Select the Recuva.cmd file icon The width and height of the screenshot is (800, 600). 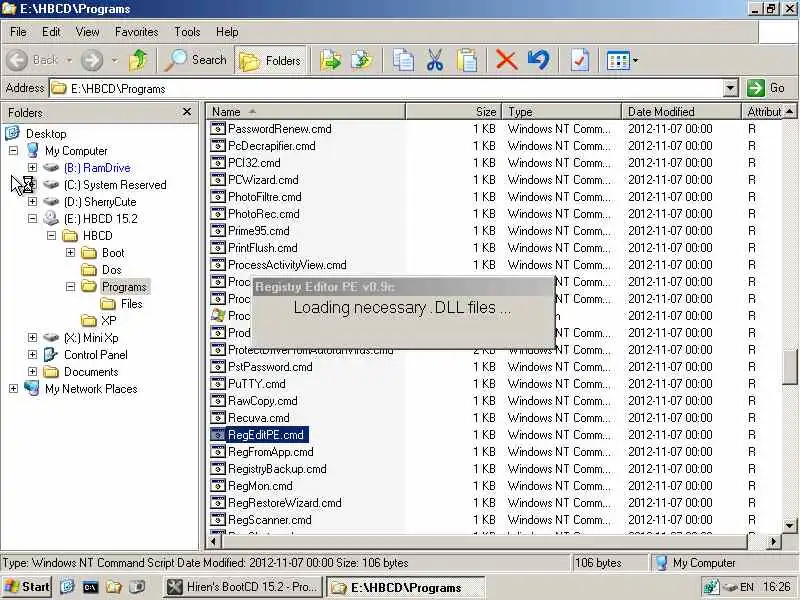[218, 417]
